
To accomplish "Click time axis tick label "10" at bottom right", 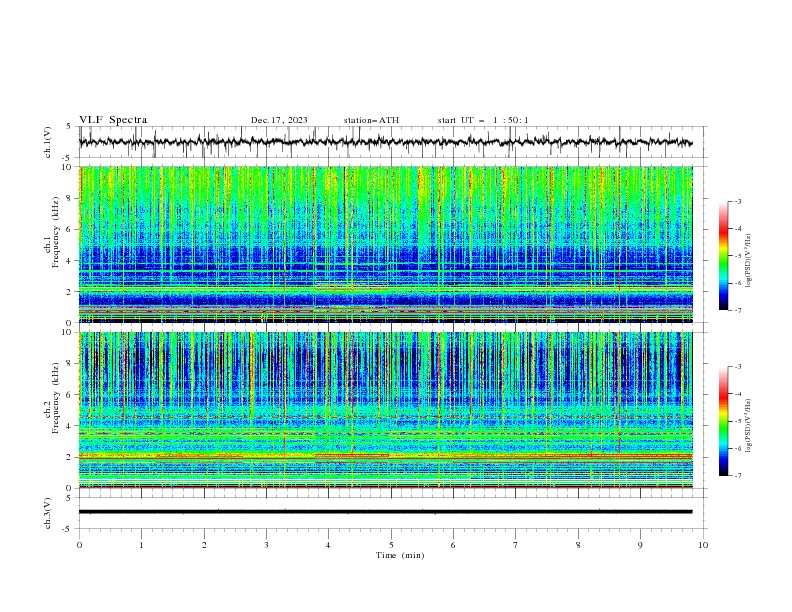I will click(x=703, y=545).
